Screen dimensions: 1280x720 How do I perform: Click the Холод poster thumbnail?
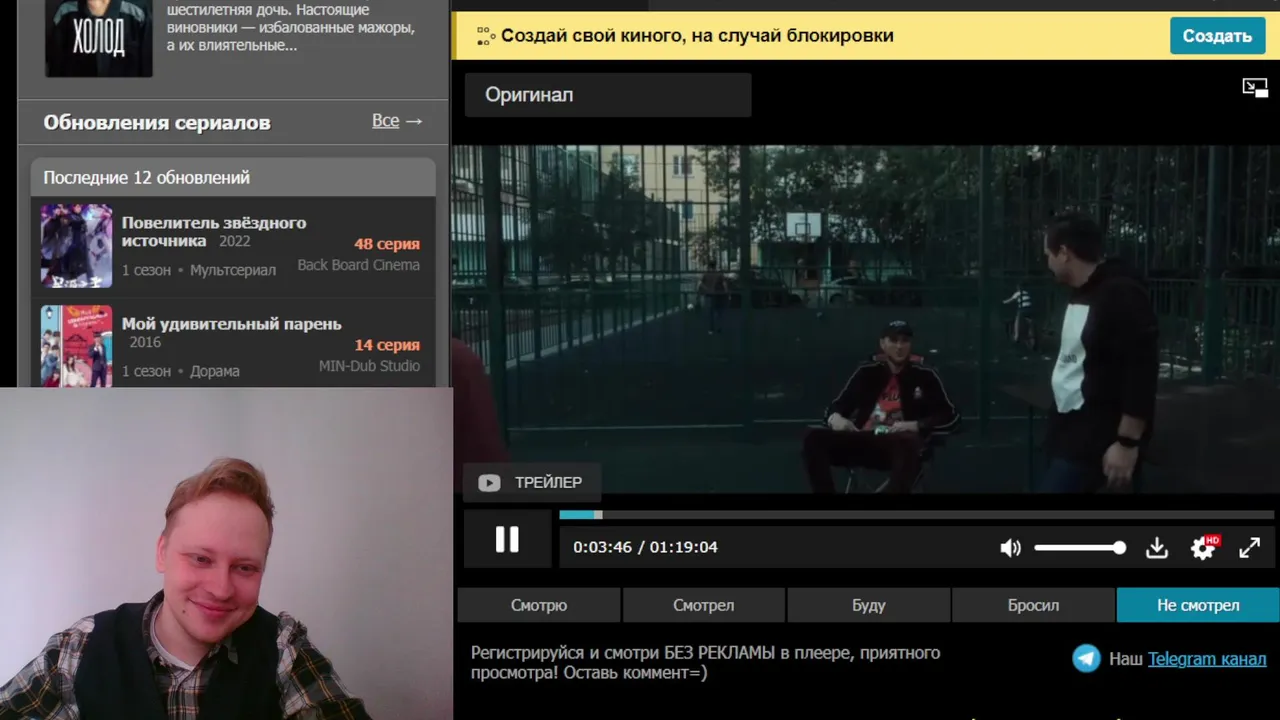99,38
